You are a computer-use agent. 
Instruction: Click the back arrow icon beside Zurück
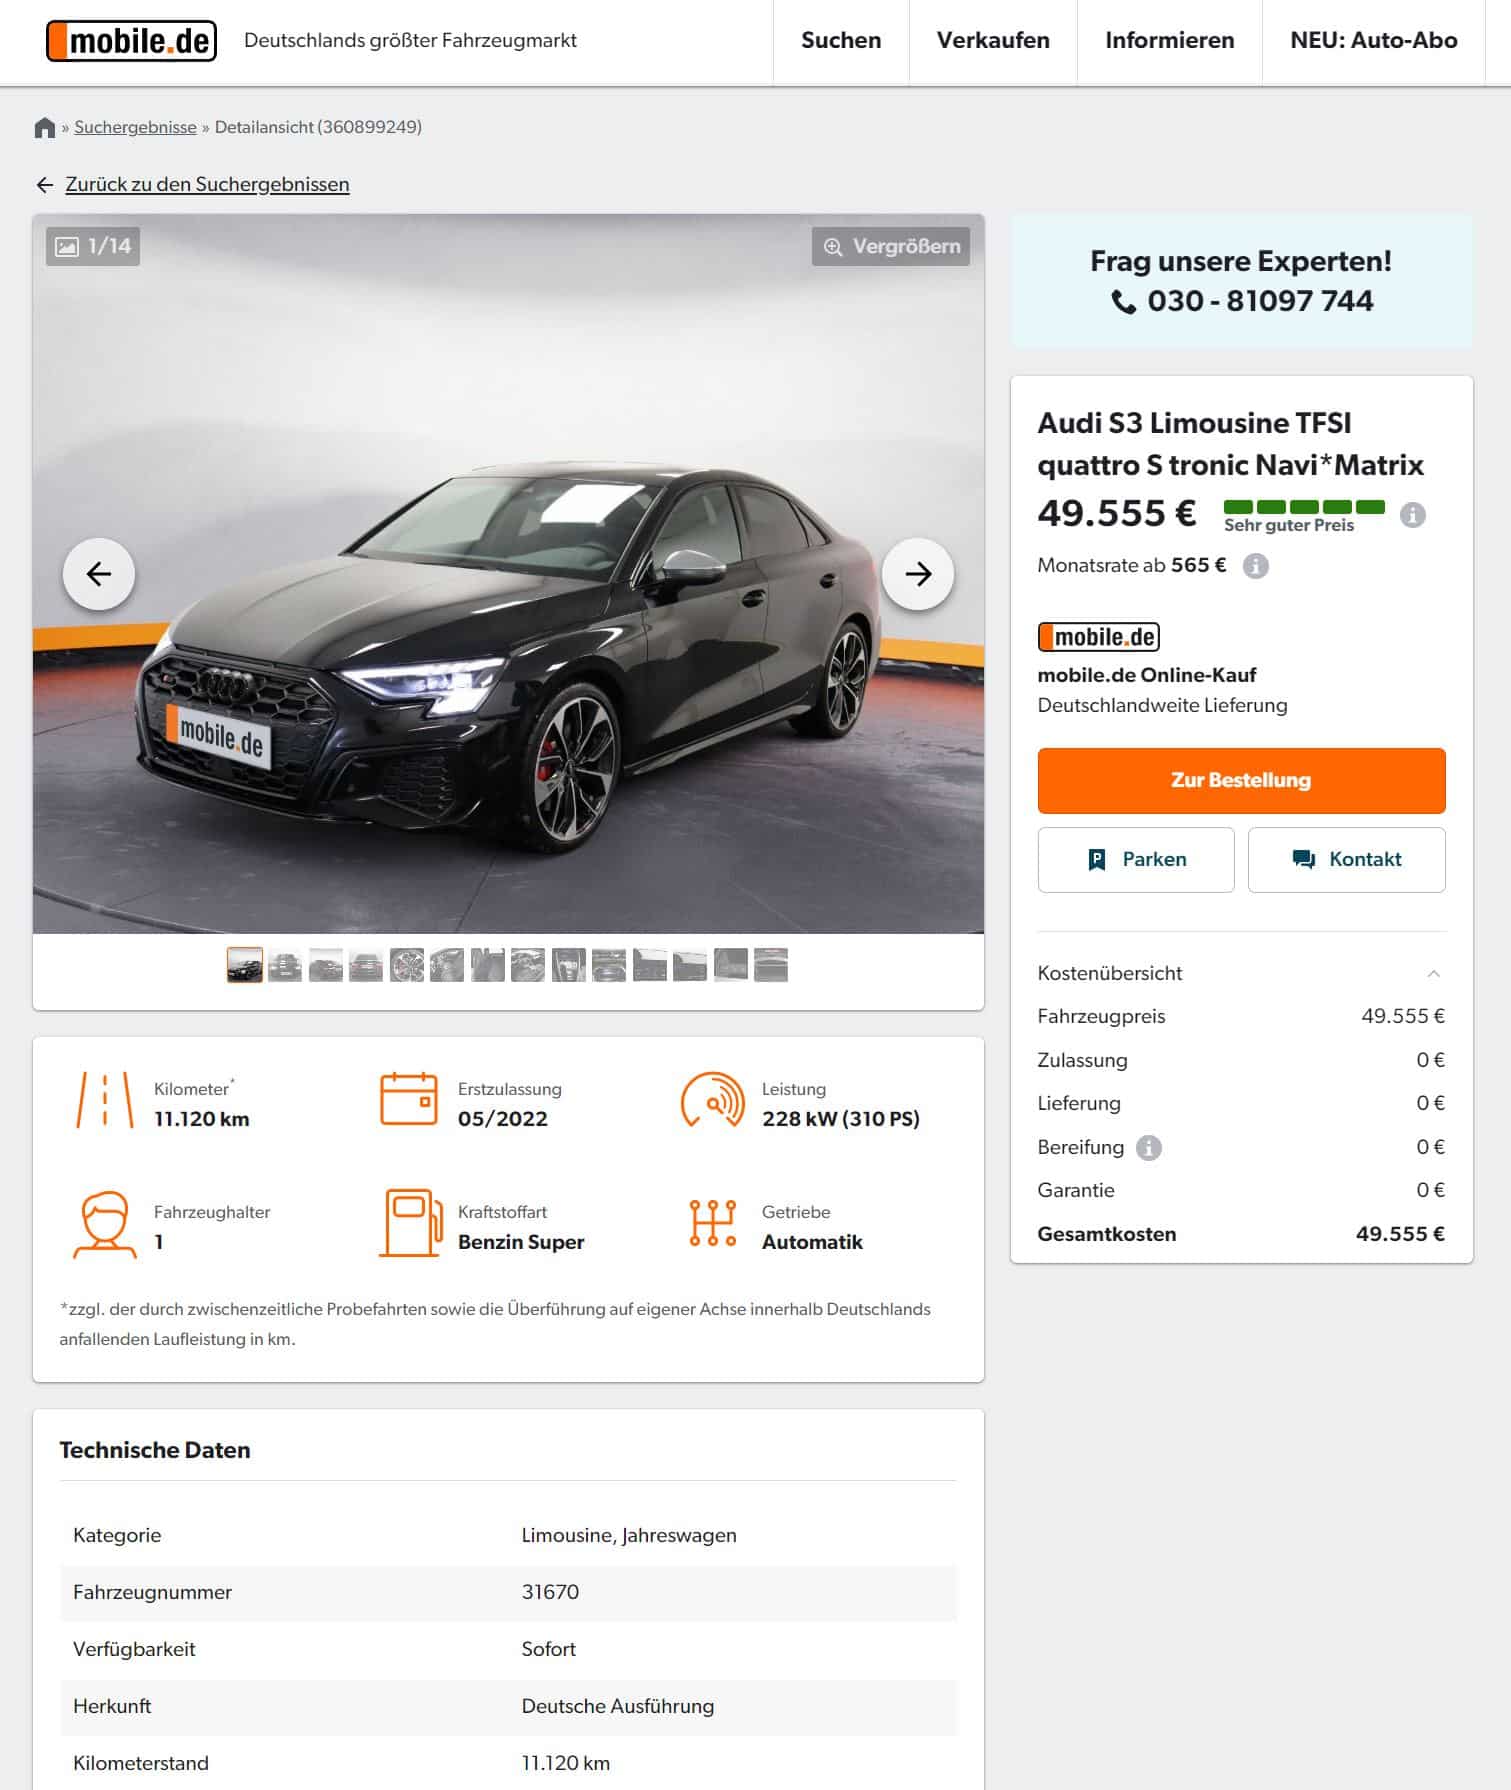click(44, 184)
